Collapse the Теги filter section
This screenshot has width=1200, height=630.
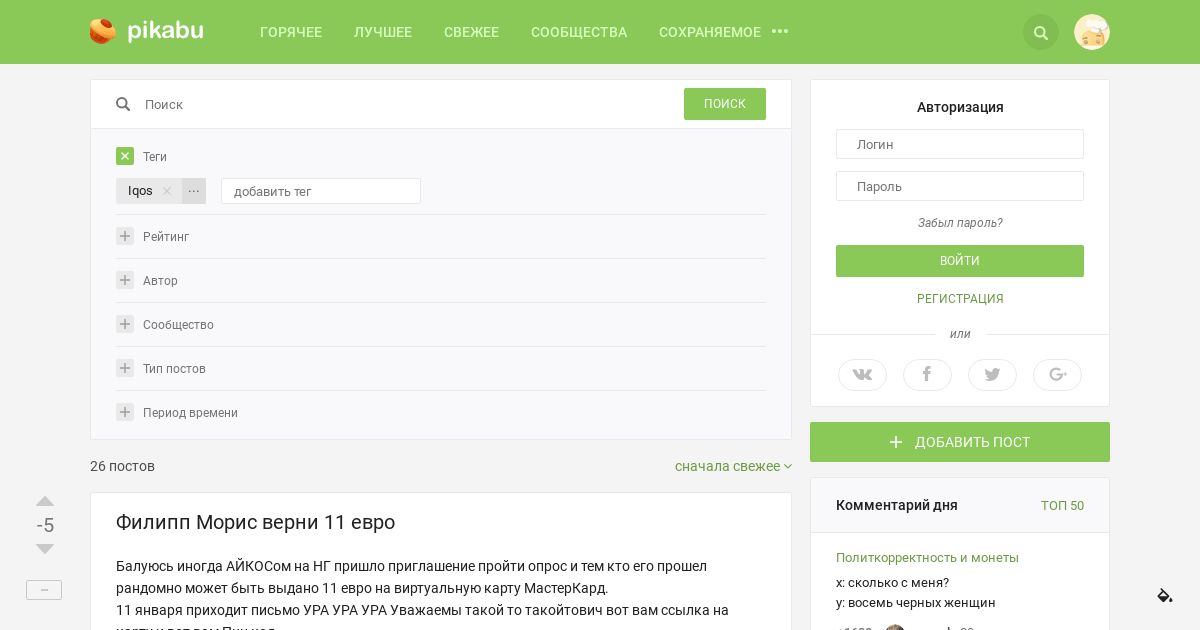pyautogui.click(x=125, y=156)
